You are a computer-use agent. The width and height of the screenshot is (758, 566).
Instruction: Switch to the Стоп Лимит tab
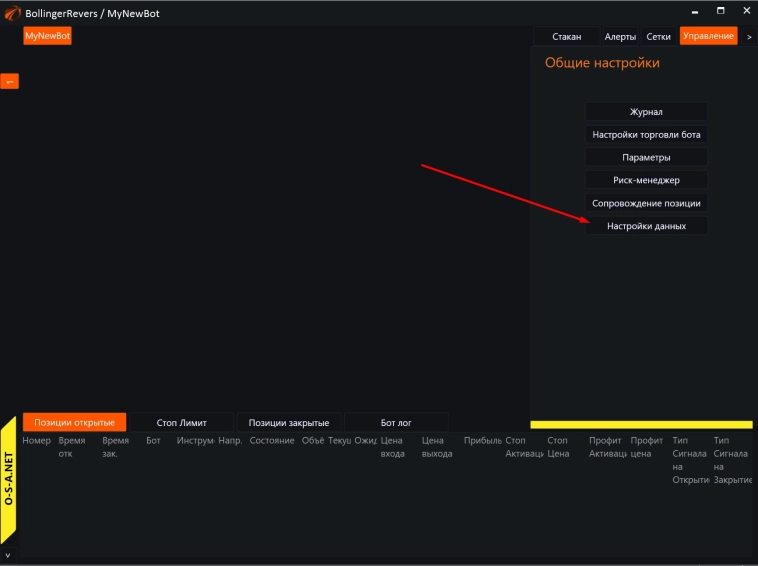pos(182,423)
